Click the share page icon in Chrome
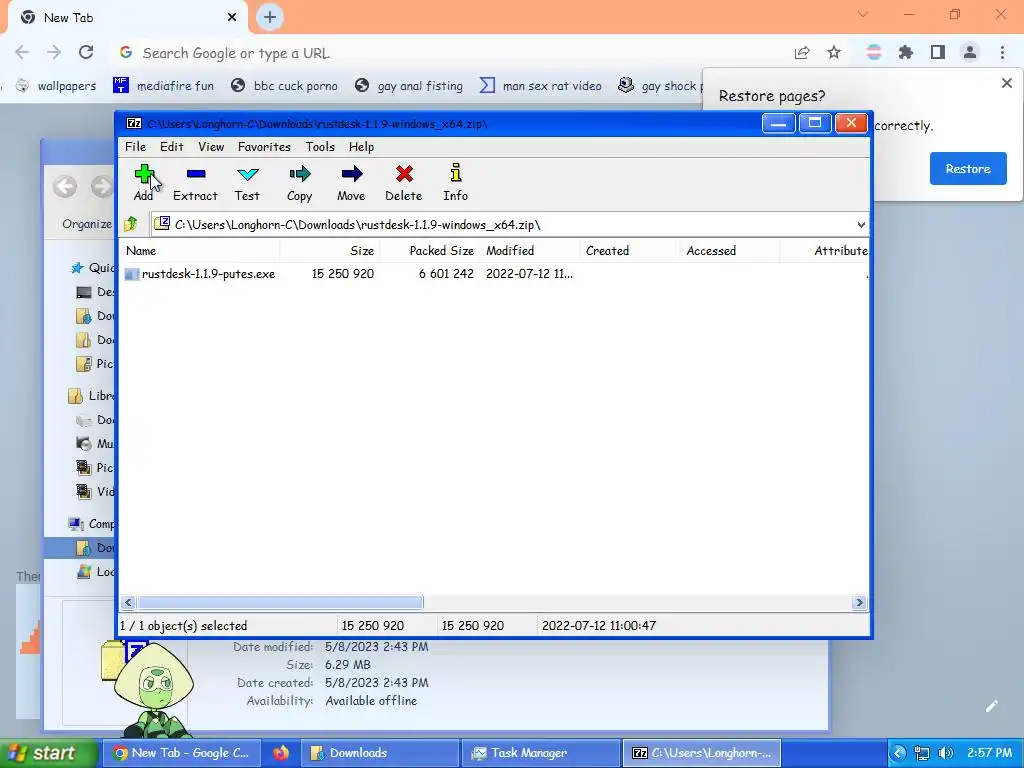This screenshot has height=768, width=1024. pos(802,52)
